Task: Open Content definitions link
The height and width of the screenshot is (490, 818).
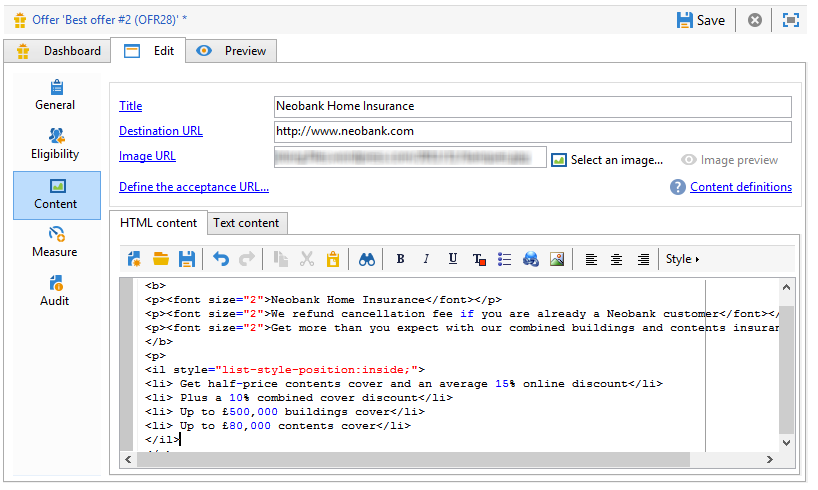Action: tap(741, 187)
